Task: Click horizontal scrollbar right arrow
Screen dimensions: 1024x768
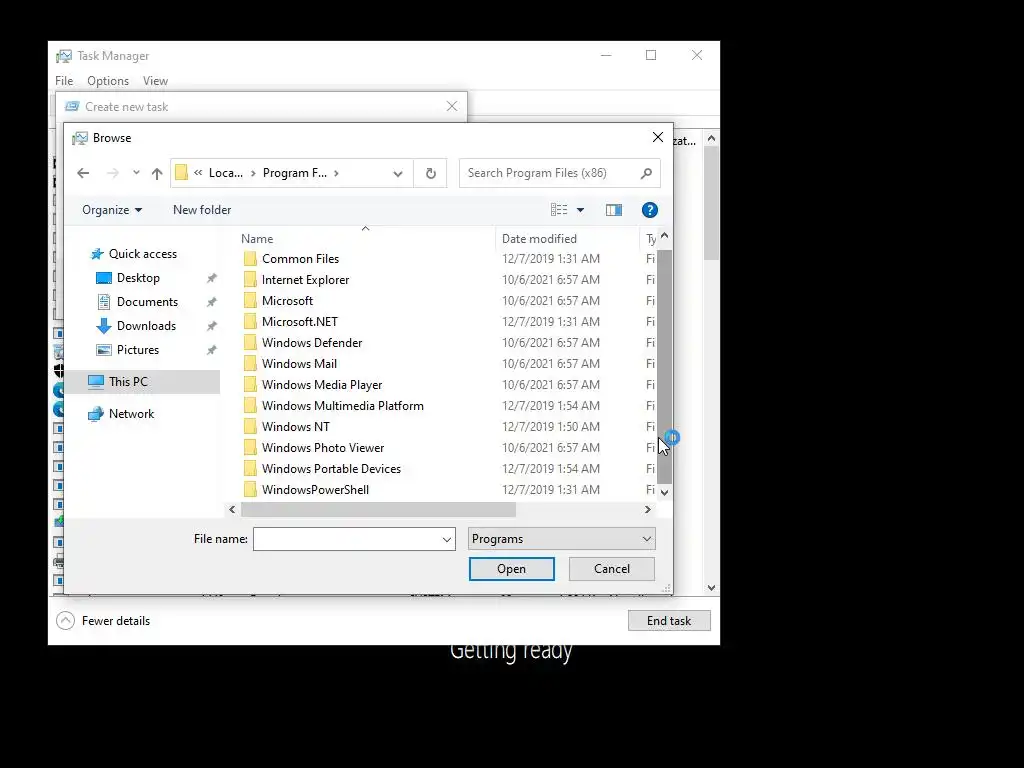Action: tap(648, 509)
